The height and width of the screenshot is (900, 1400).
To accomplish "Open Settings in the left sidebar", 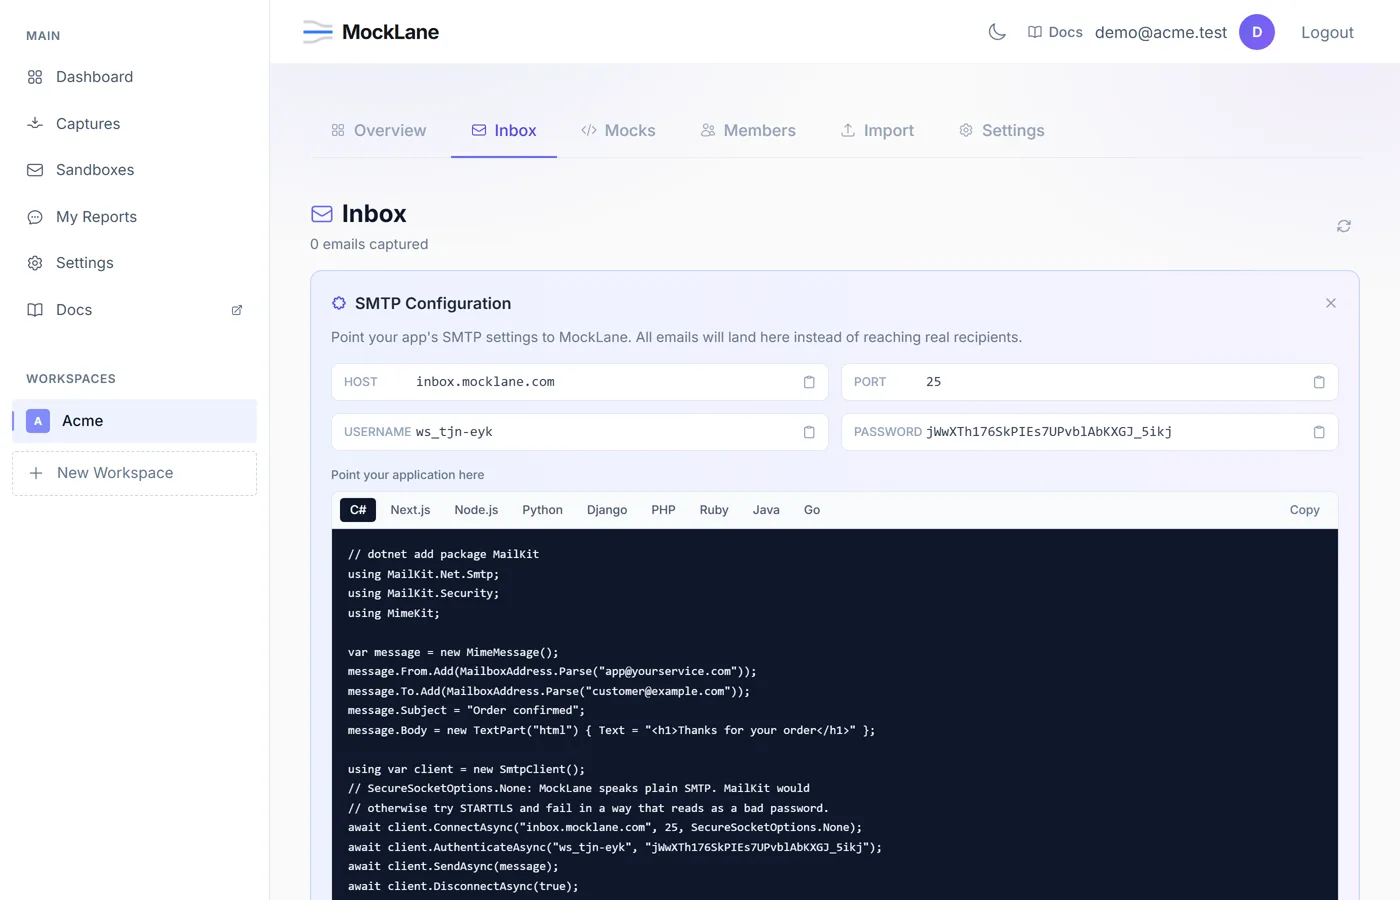I will click(134, 263).
